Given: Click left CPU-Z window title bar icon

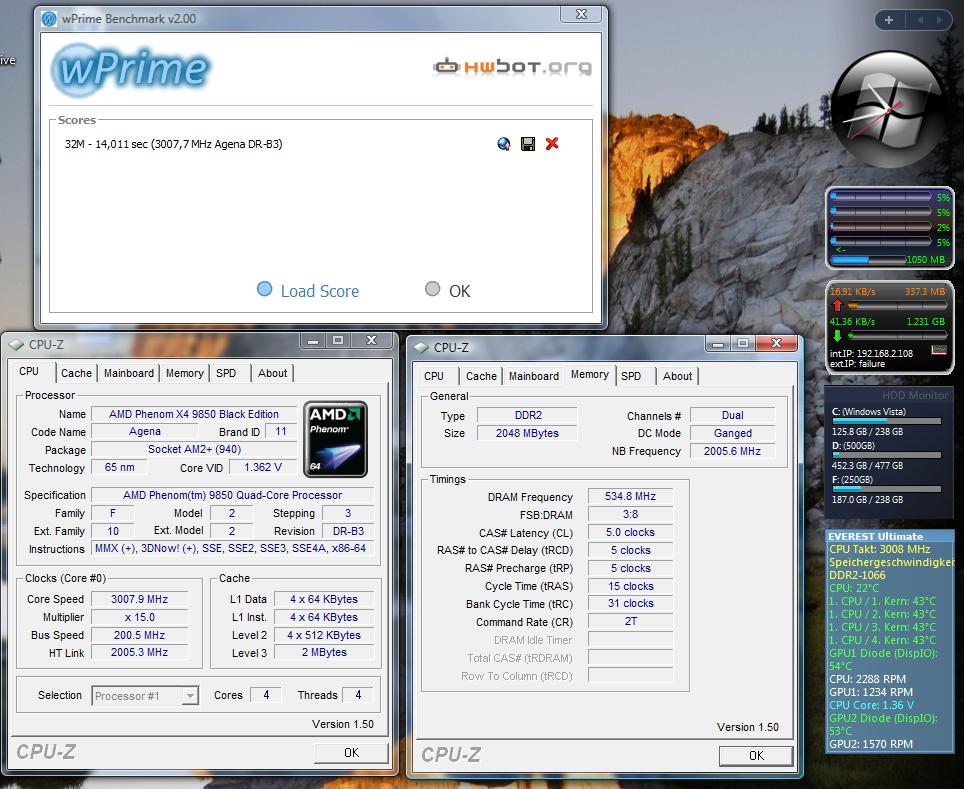Looking at the screenshot, I should tap(17, 344).
